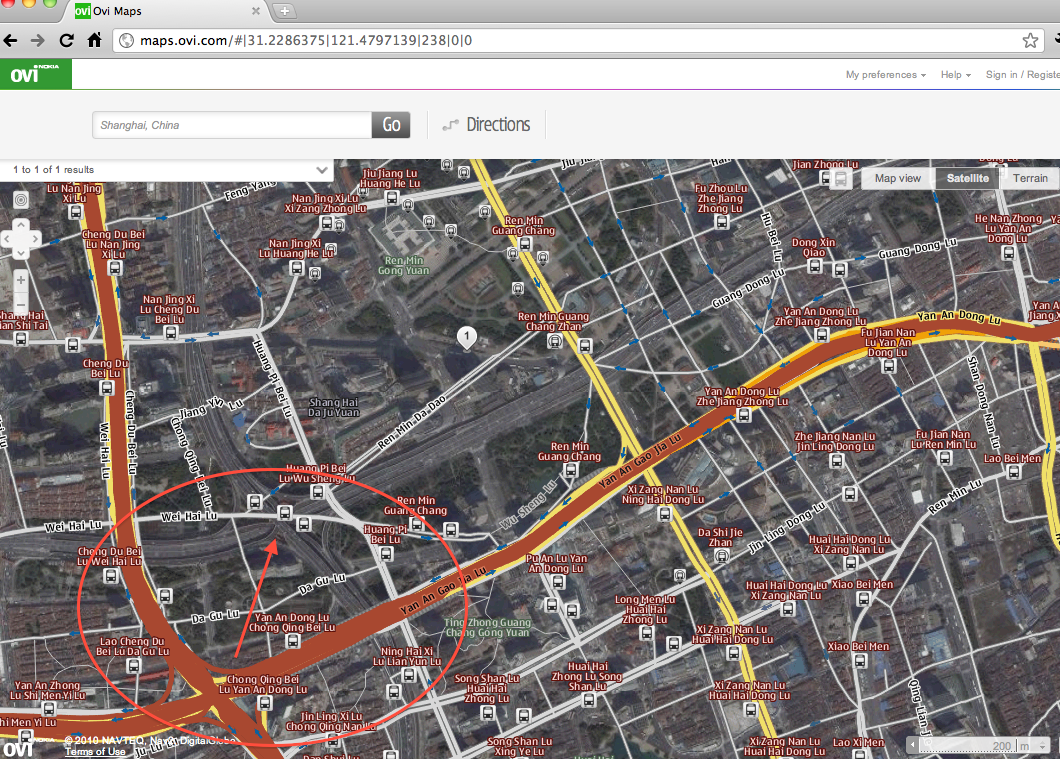Viewport: 1060px width, 759px height.
Task: Click the Ovi Nokia logo
Action: 35,75
